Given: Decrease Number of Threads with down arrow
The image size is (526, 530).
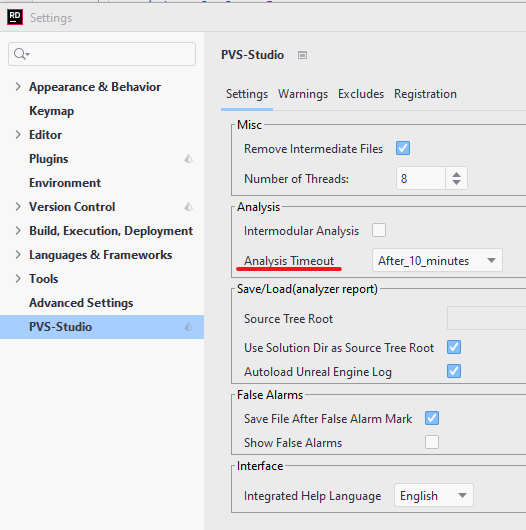Looking at the screenshot, I should (456, 183).
